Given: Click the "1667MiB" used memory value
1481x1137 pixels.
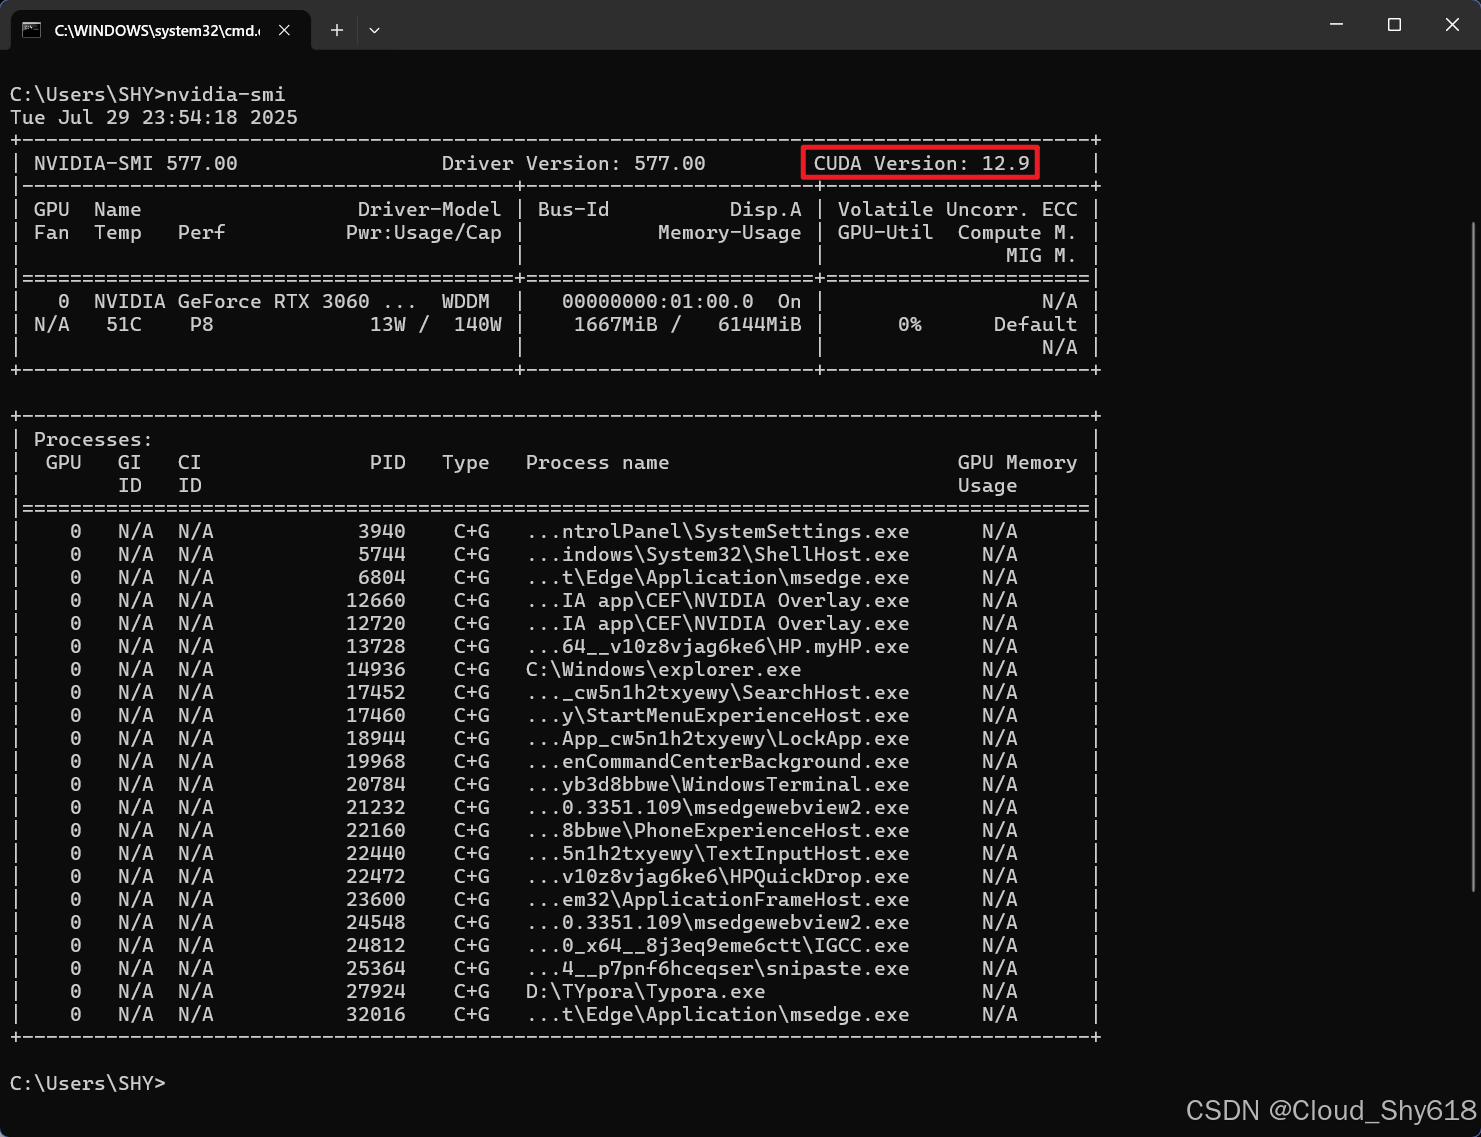Looking at the screenshot, I should pyautogui.click(x=616, y=324).
